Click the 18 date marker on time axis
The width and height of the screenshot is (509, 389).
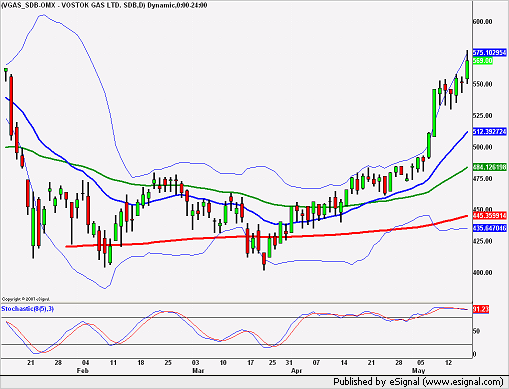click(141, 363)
